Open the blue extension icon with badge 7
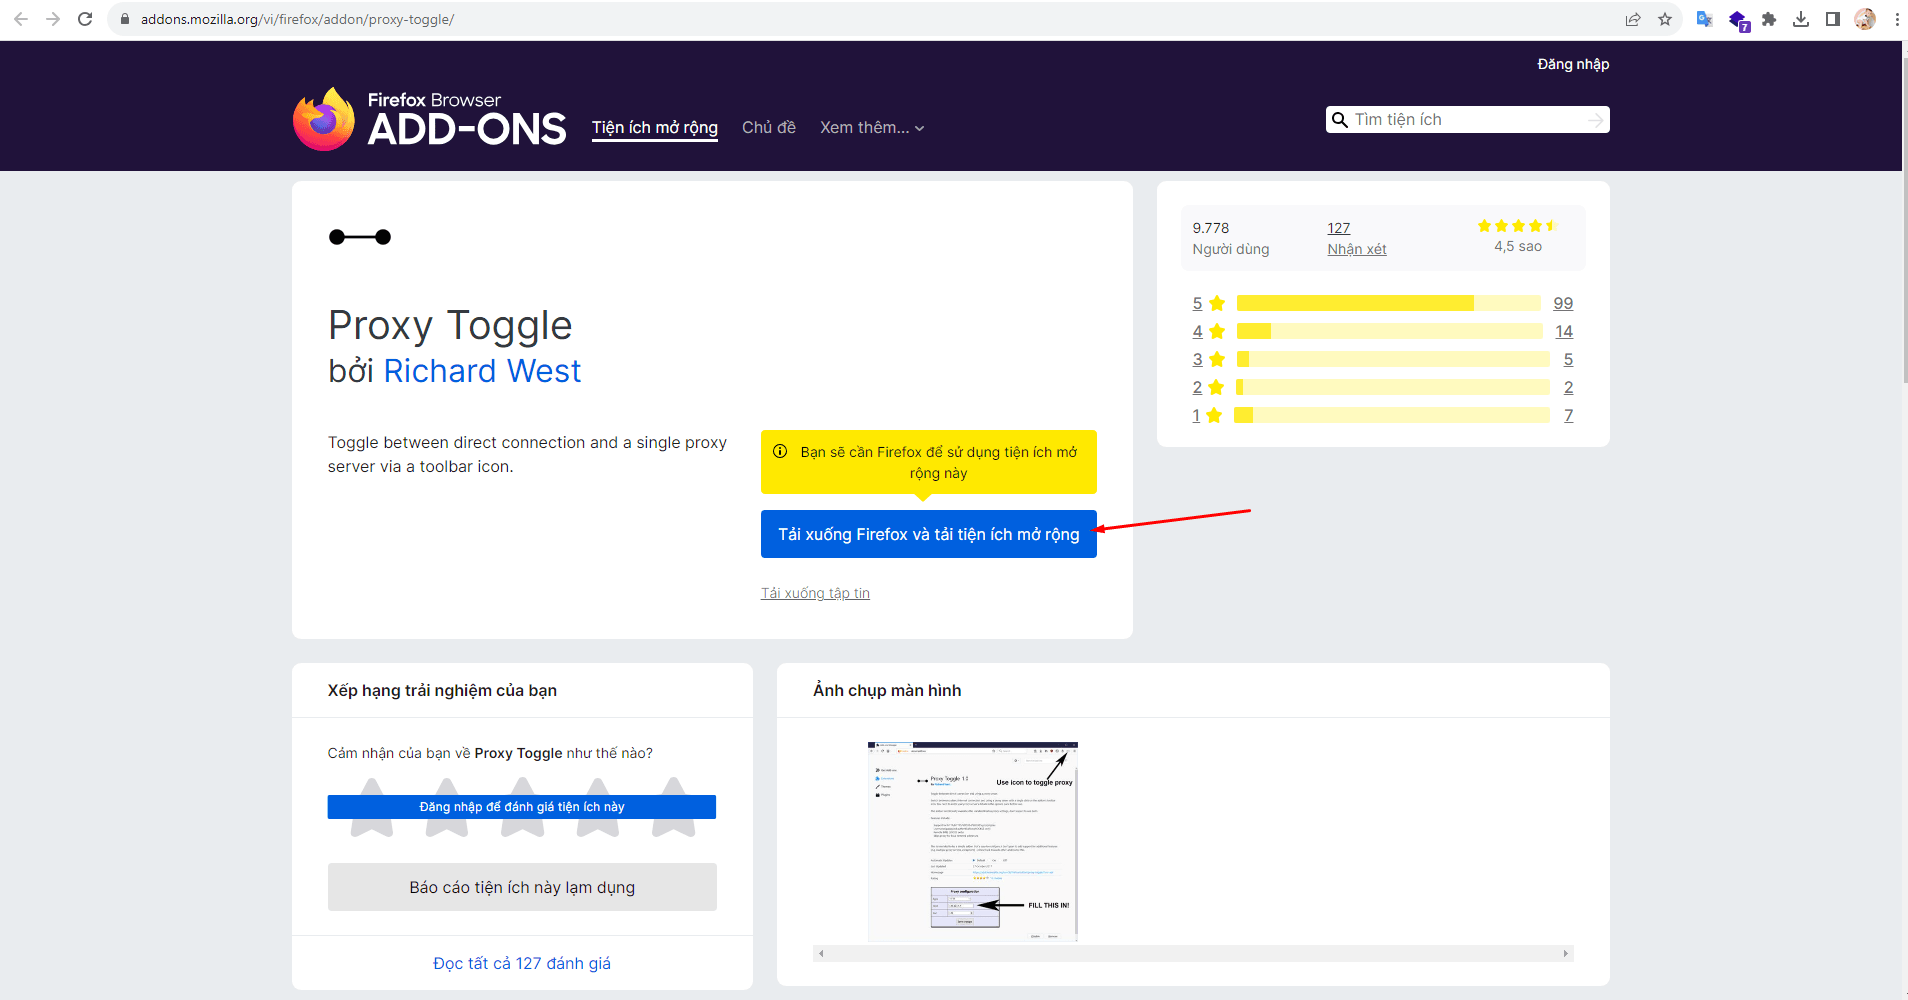Viewport: 1908px width, 1000px height. pyautogui.click(x=1738, y=20)
